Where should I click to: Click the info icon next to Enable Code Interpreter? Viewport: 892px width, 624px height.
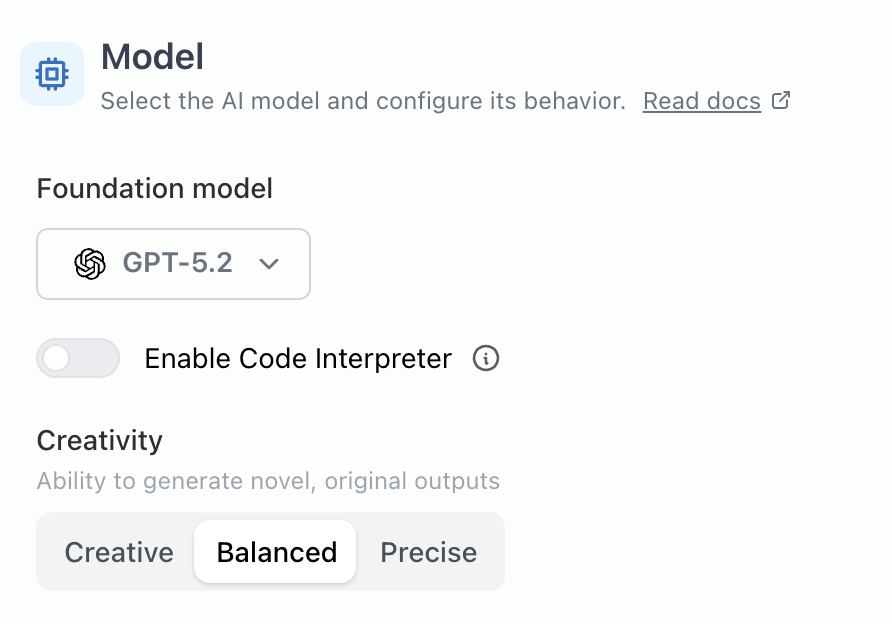(x=486, y=358)
